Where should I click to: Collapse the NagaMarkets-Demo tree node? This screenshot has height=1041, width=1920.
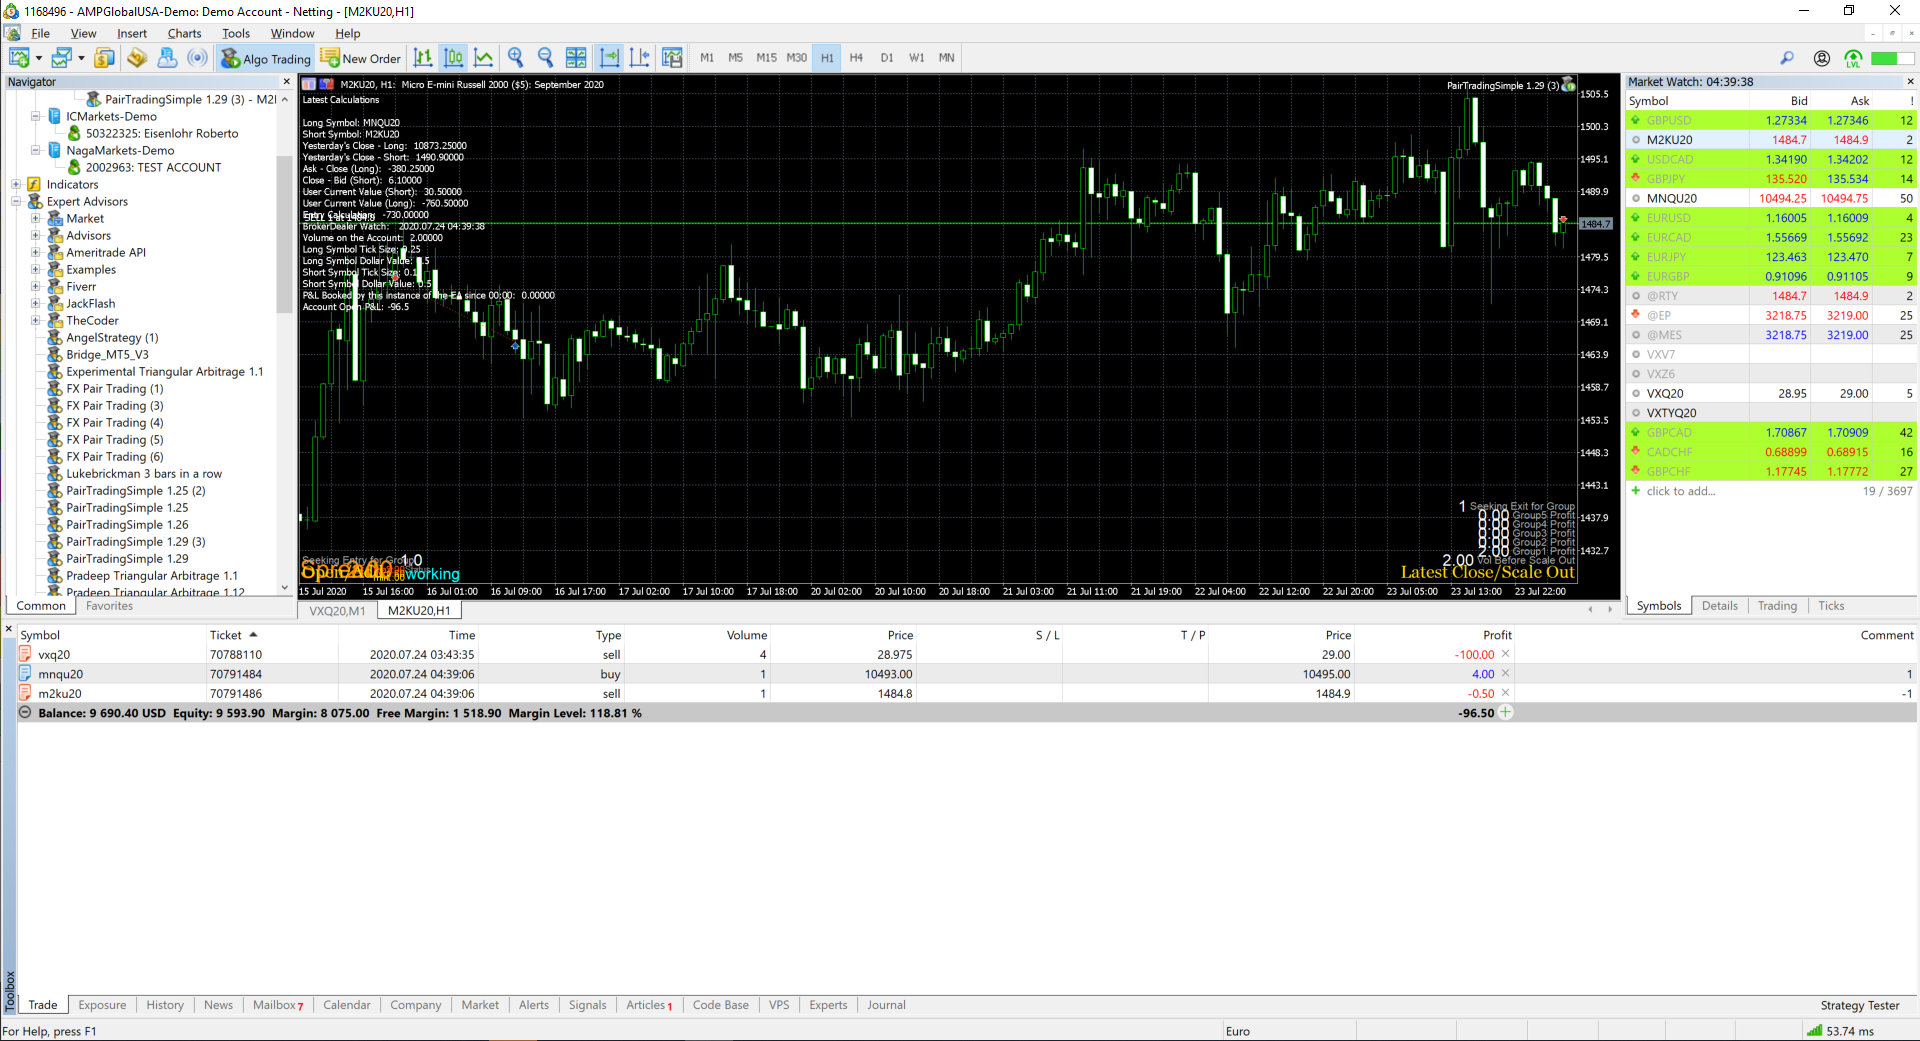click(35, 150)
